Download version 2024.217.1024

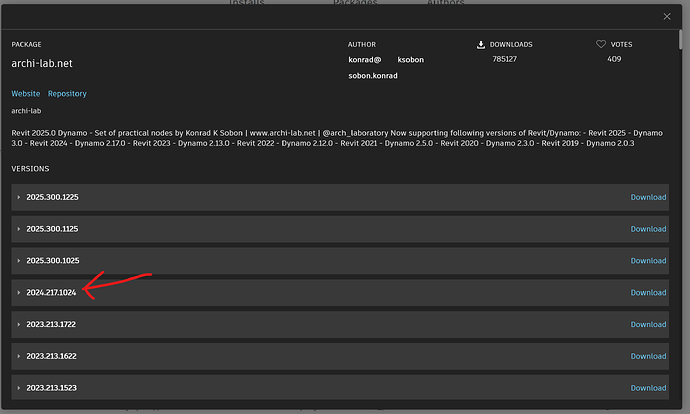pyautogui.click(x=648, y=293)
